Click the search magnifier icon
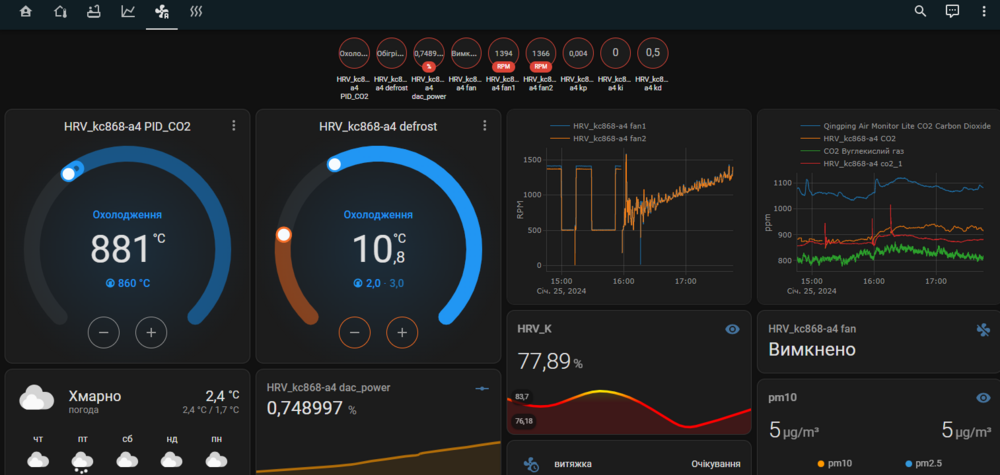 point(920,11)
